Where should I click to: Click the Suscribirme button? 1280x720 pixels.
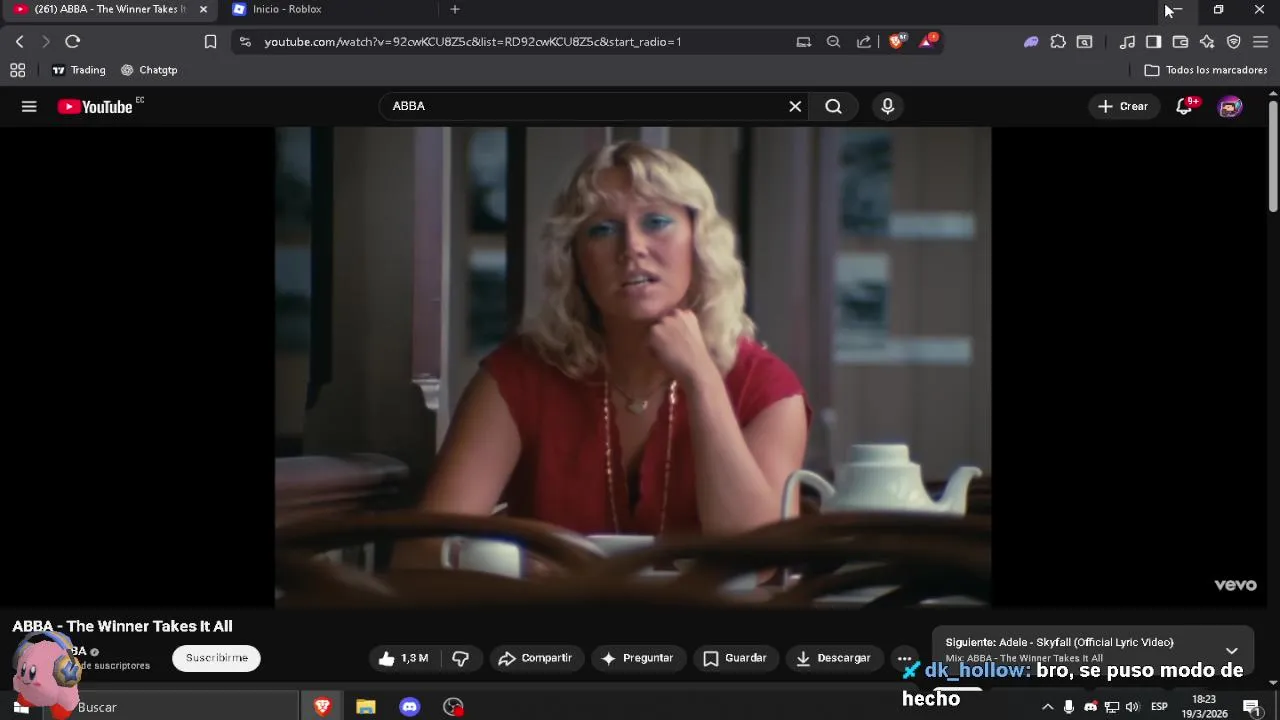[x=216, y=658]
